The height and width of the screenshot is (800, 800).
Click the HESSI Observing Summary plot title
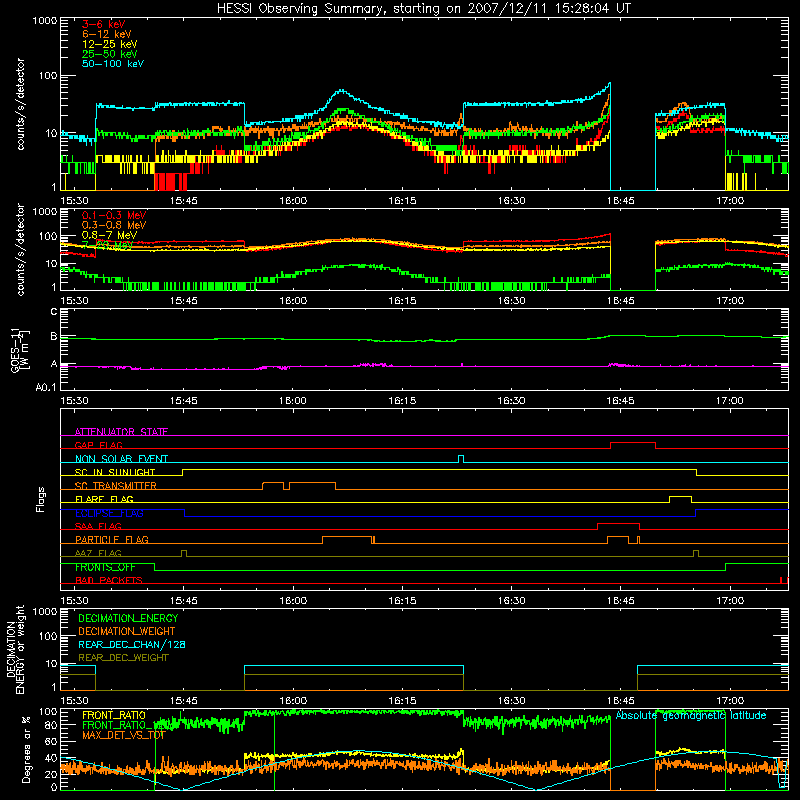(x=424, y=9)
